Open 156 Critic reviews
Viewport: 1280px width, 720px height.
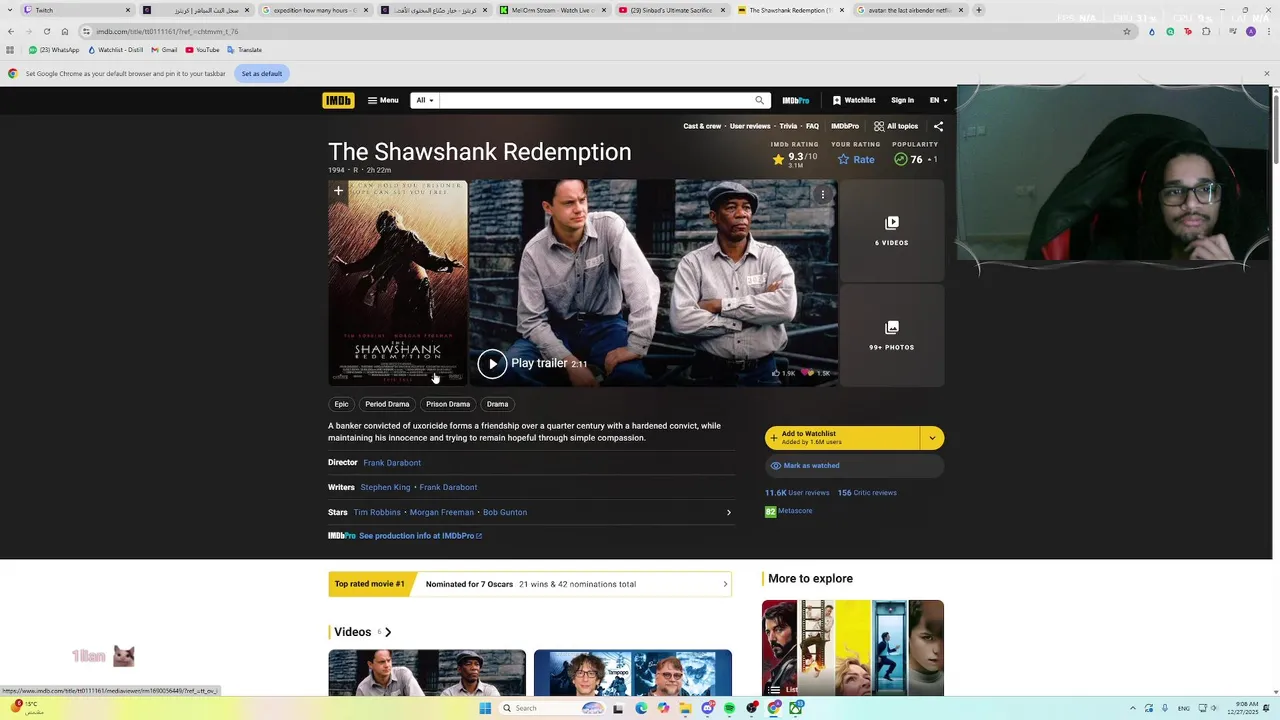point(867,493)
